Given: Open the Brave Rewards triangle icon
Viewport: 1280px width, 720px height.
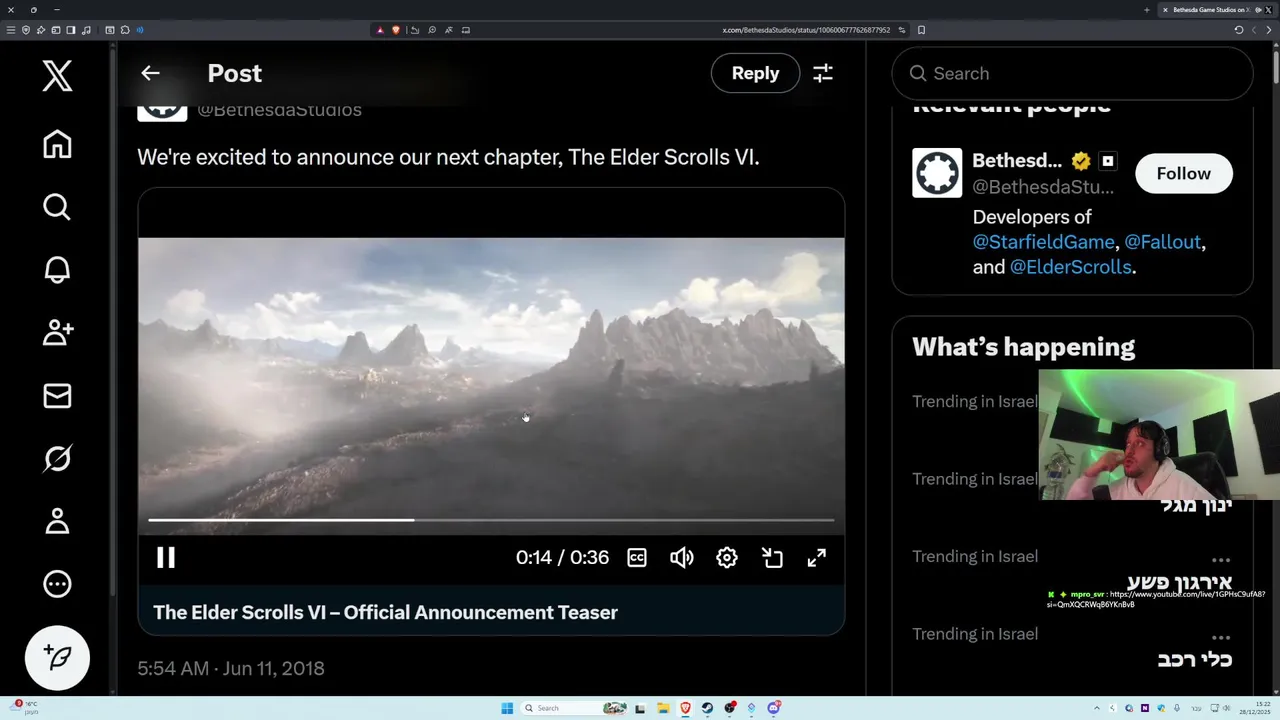Looking at the screenshot, I should tap(380, 30).
